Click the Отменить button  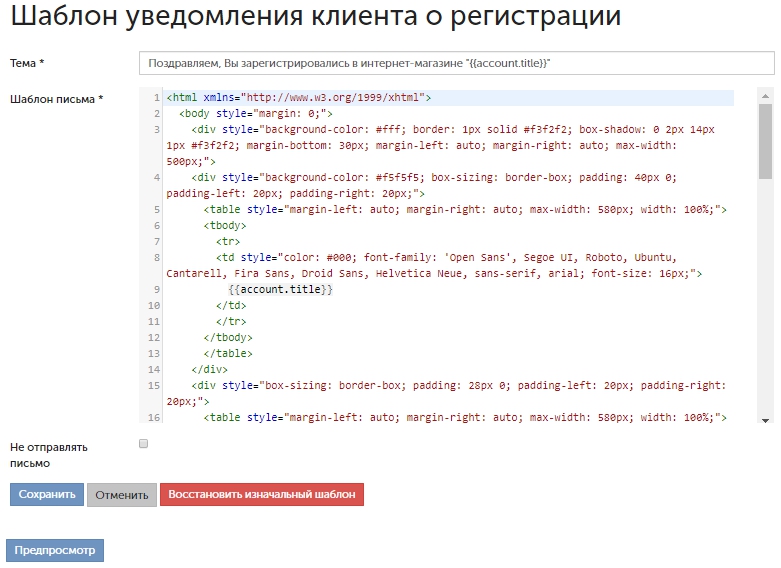pos(122,495)
